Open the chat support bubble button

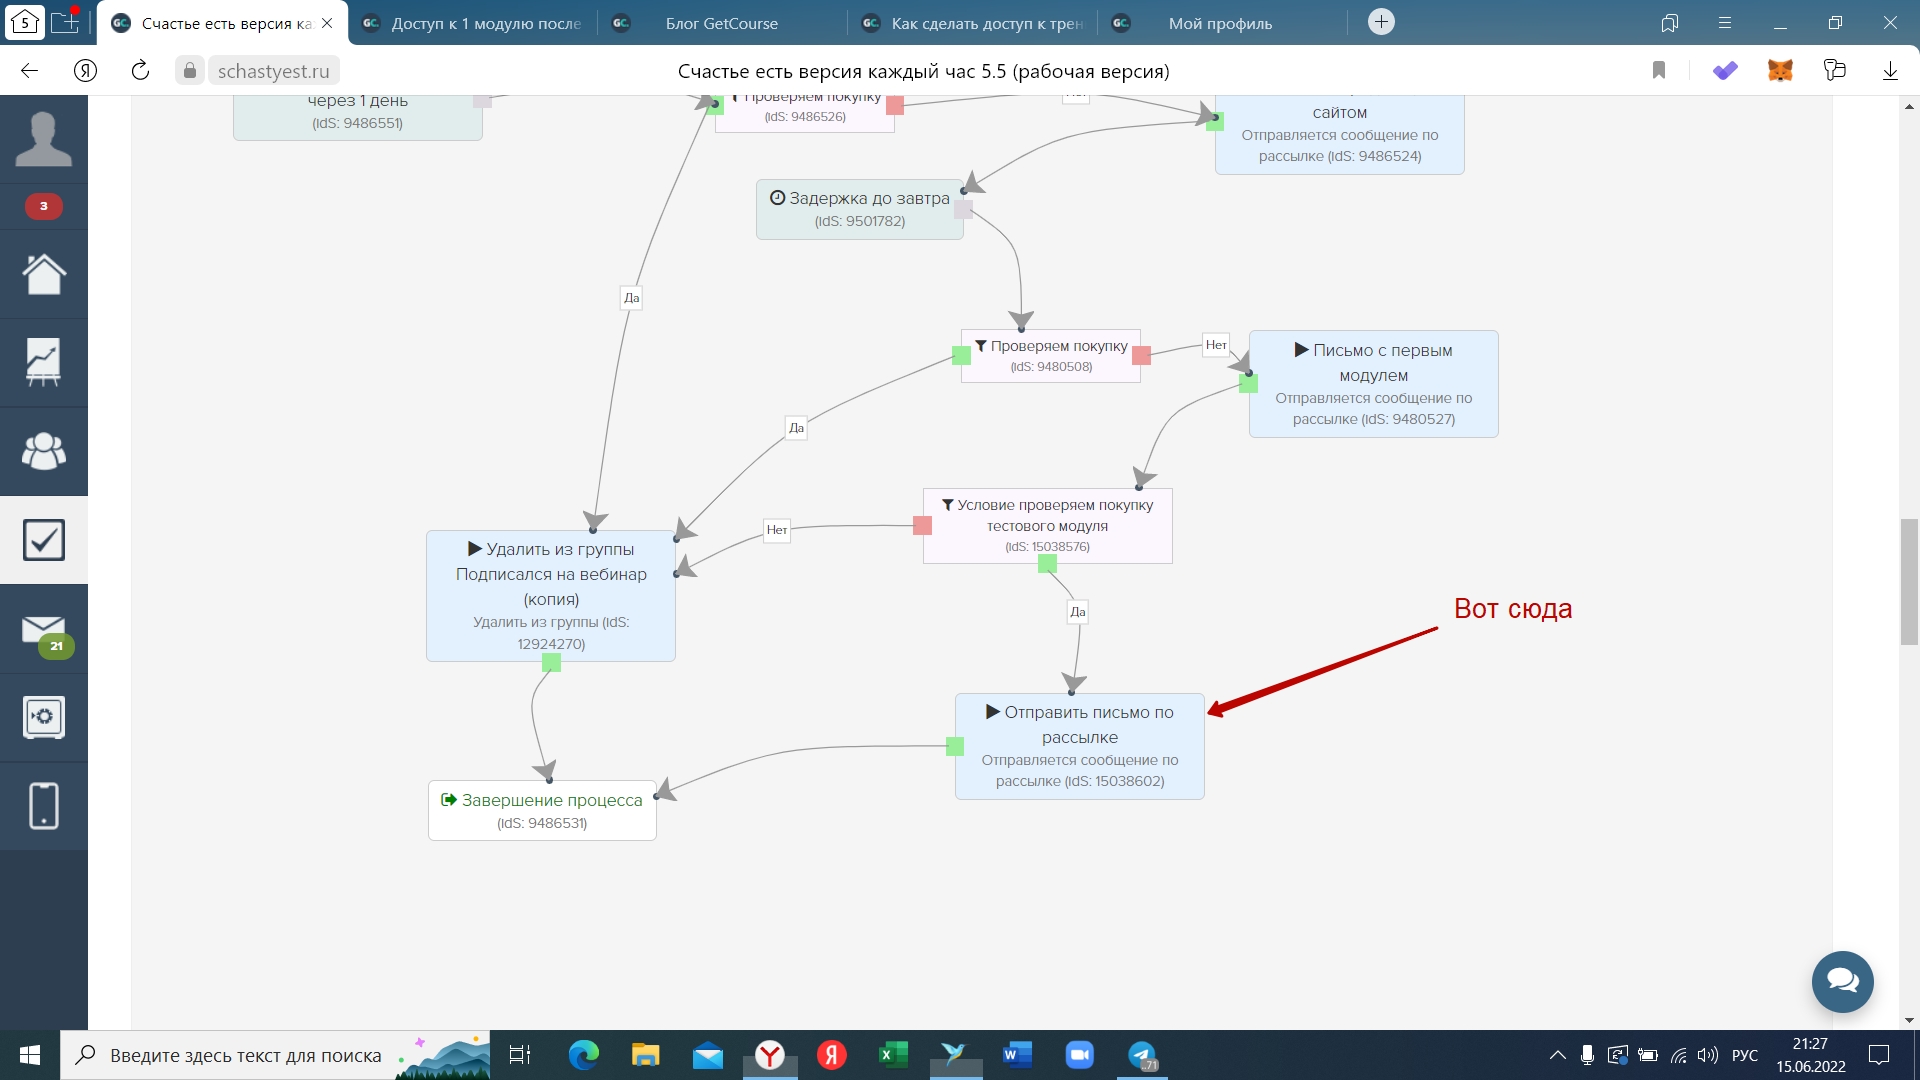tap(1842, 981)
